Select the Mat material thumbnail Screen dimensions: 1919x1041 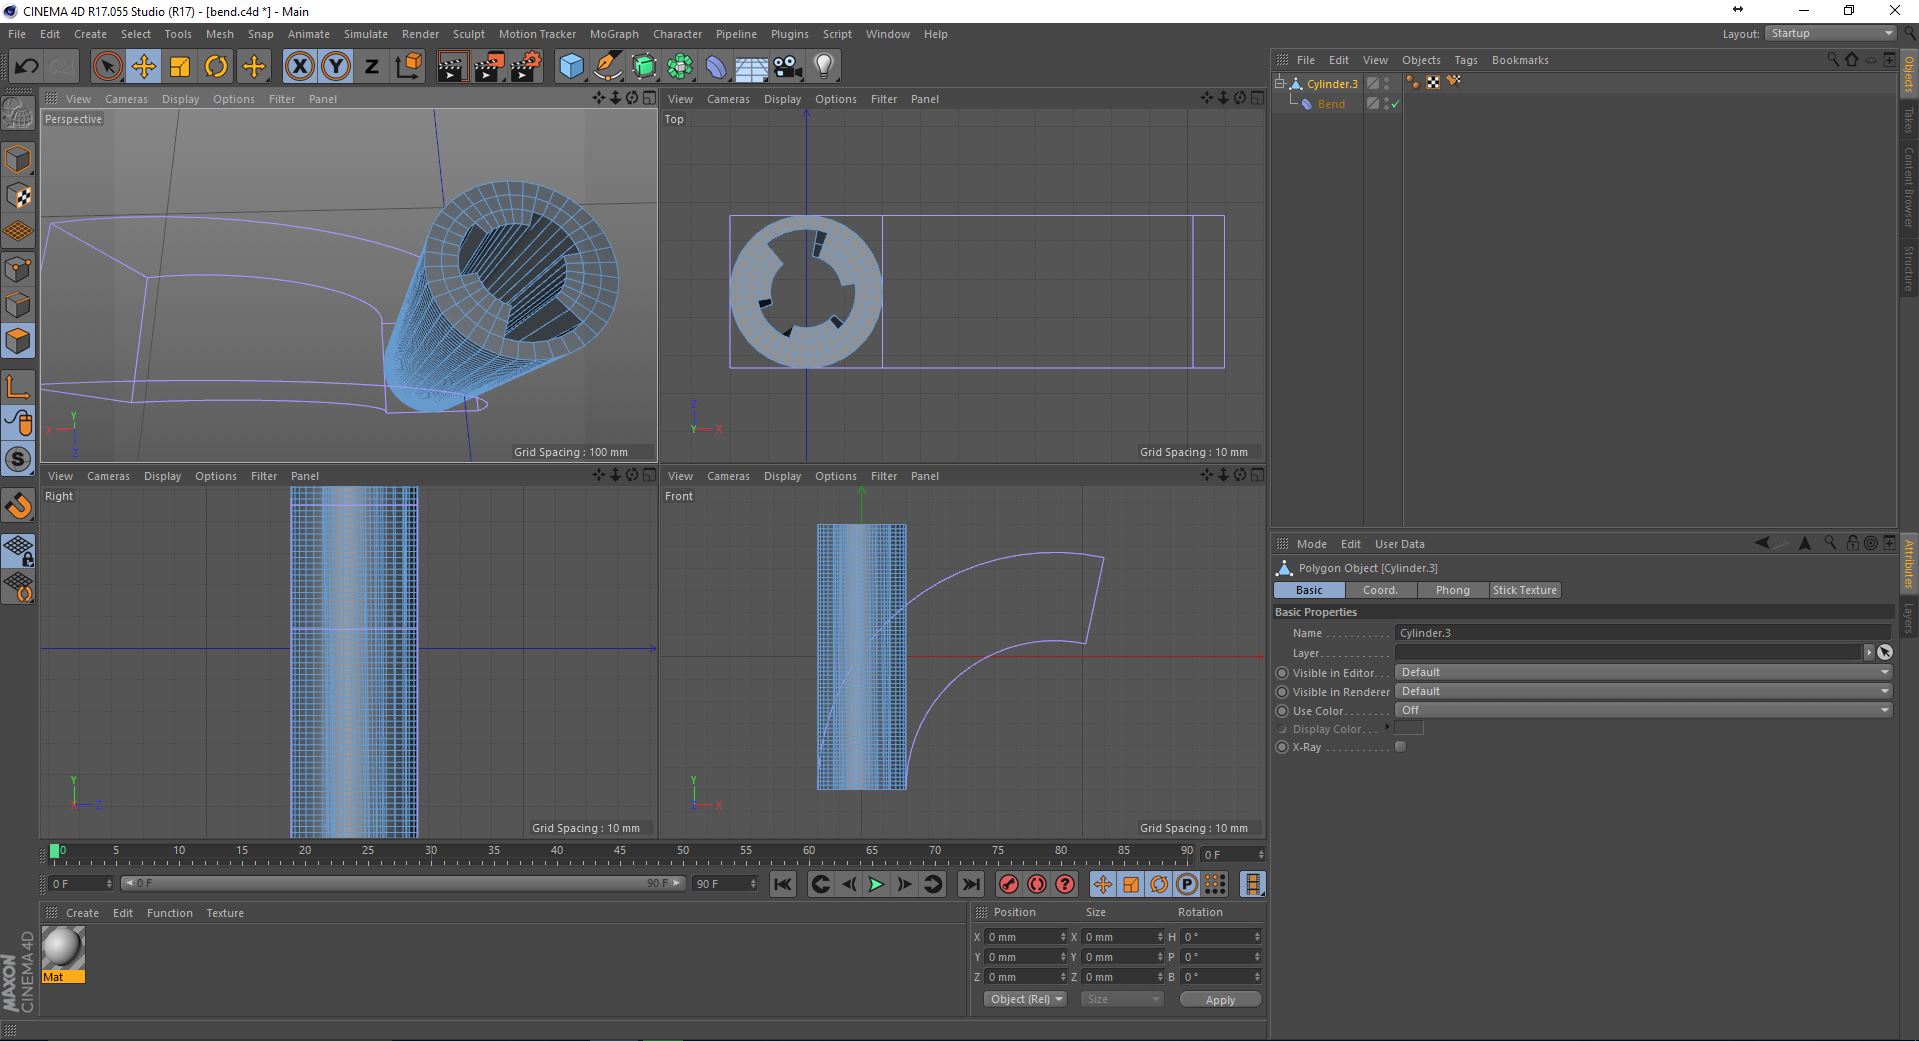point(63,948)
